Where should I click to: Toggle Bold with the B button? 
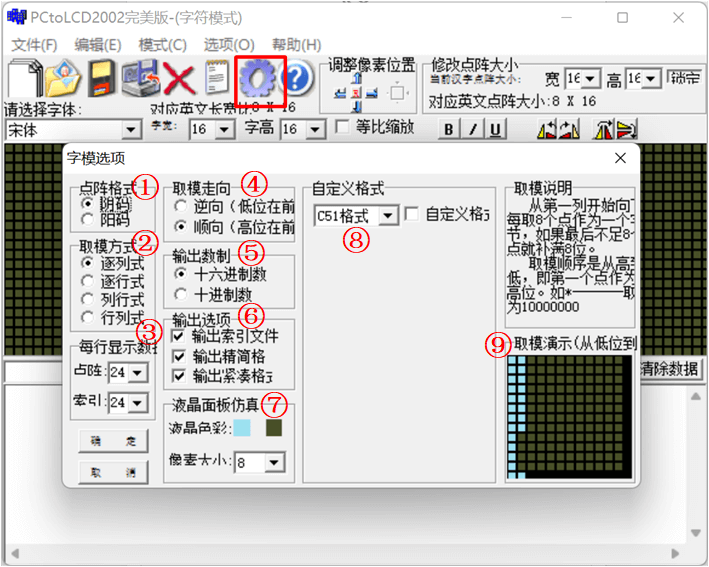[x=449, y=129]
